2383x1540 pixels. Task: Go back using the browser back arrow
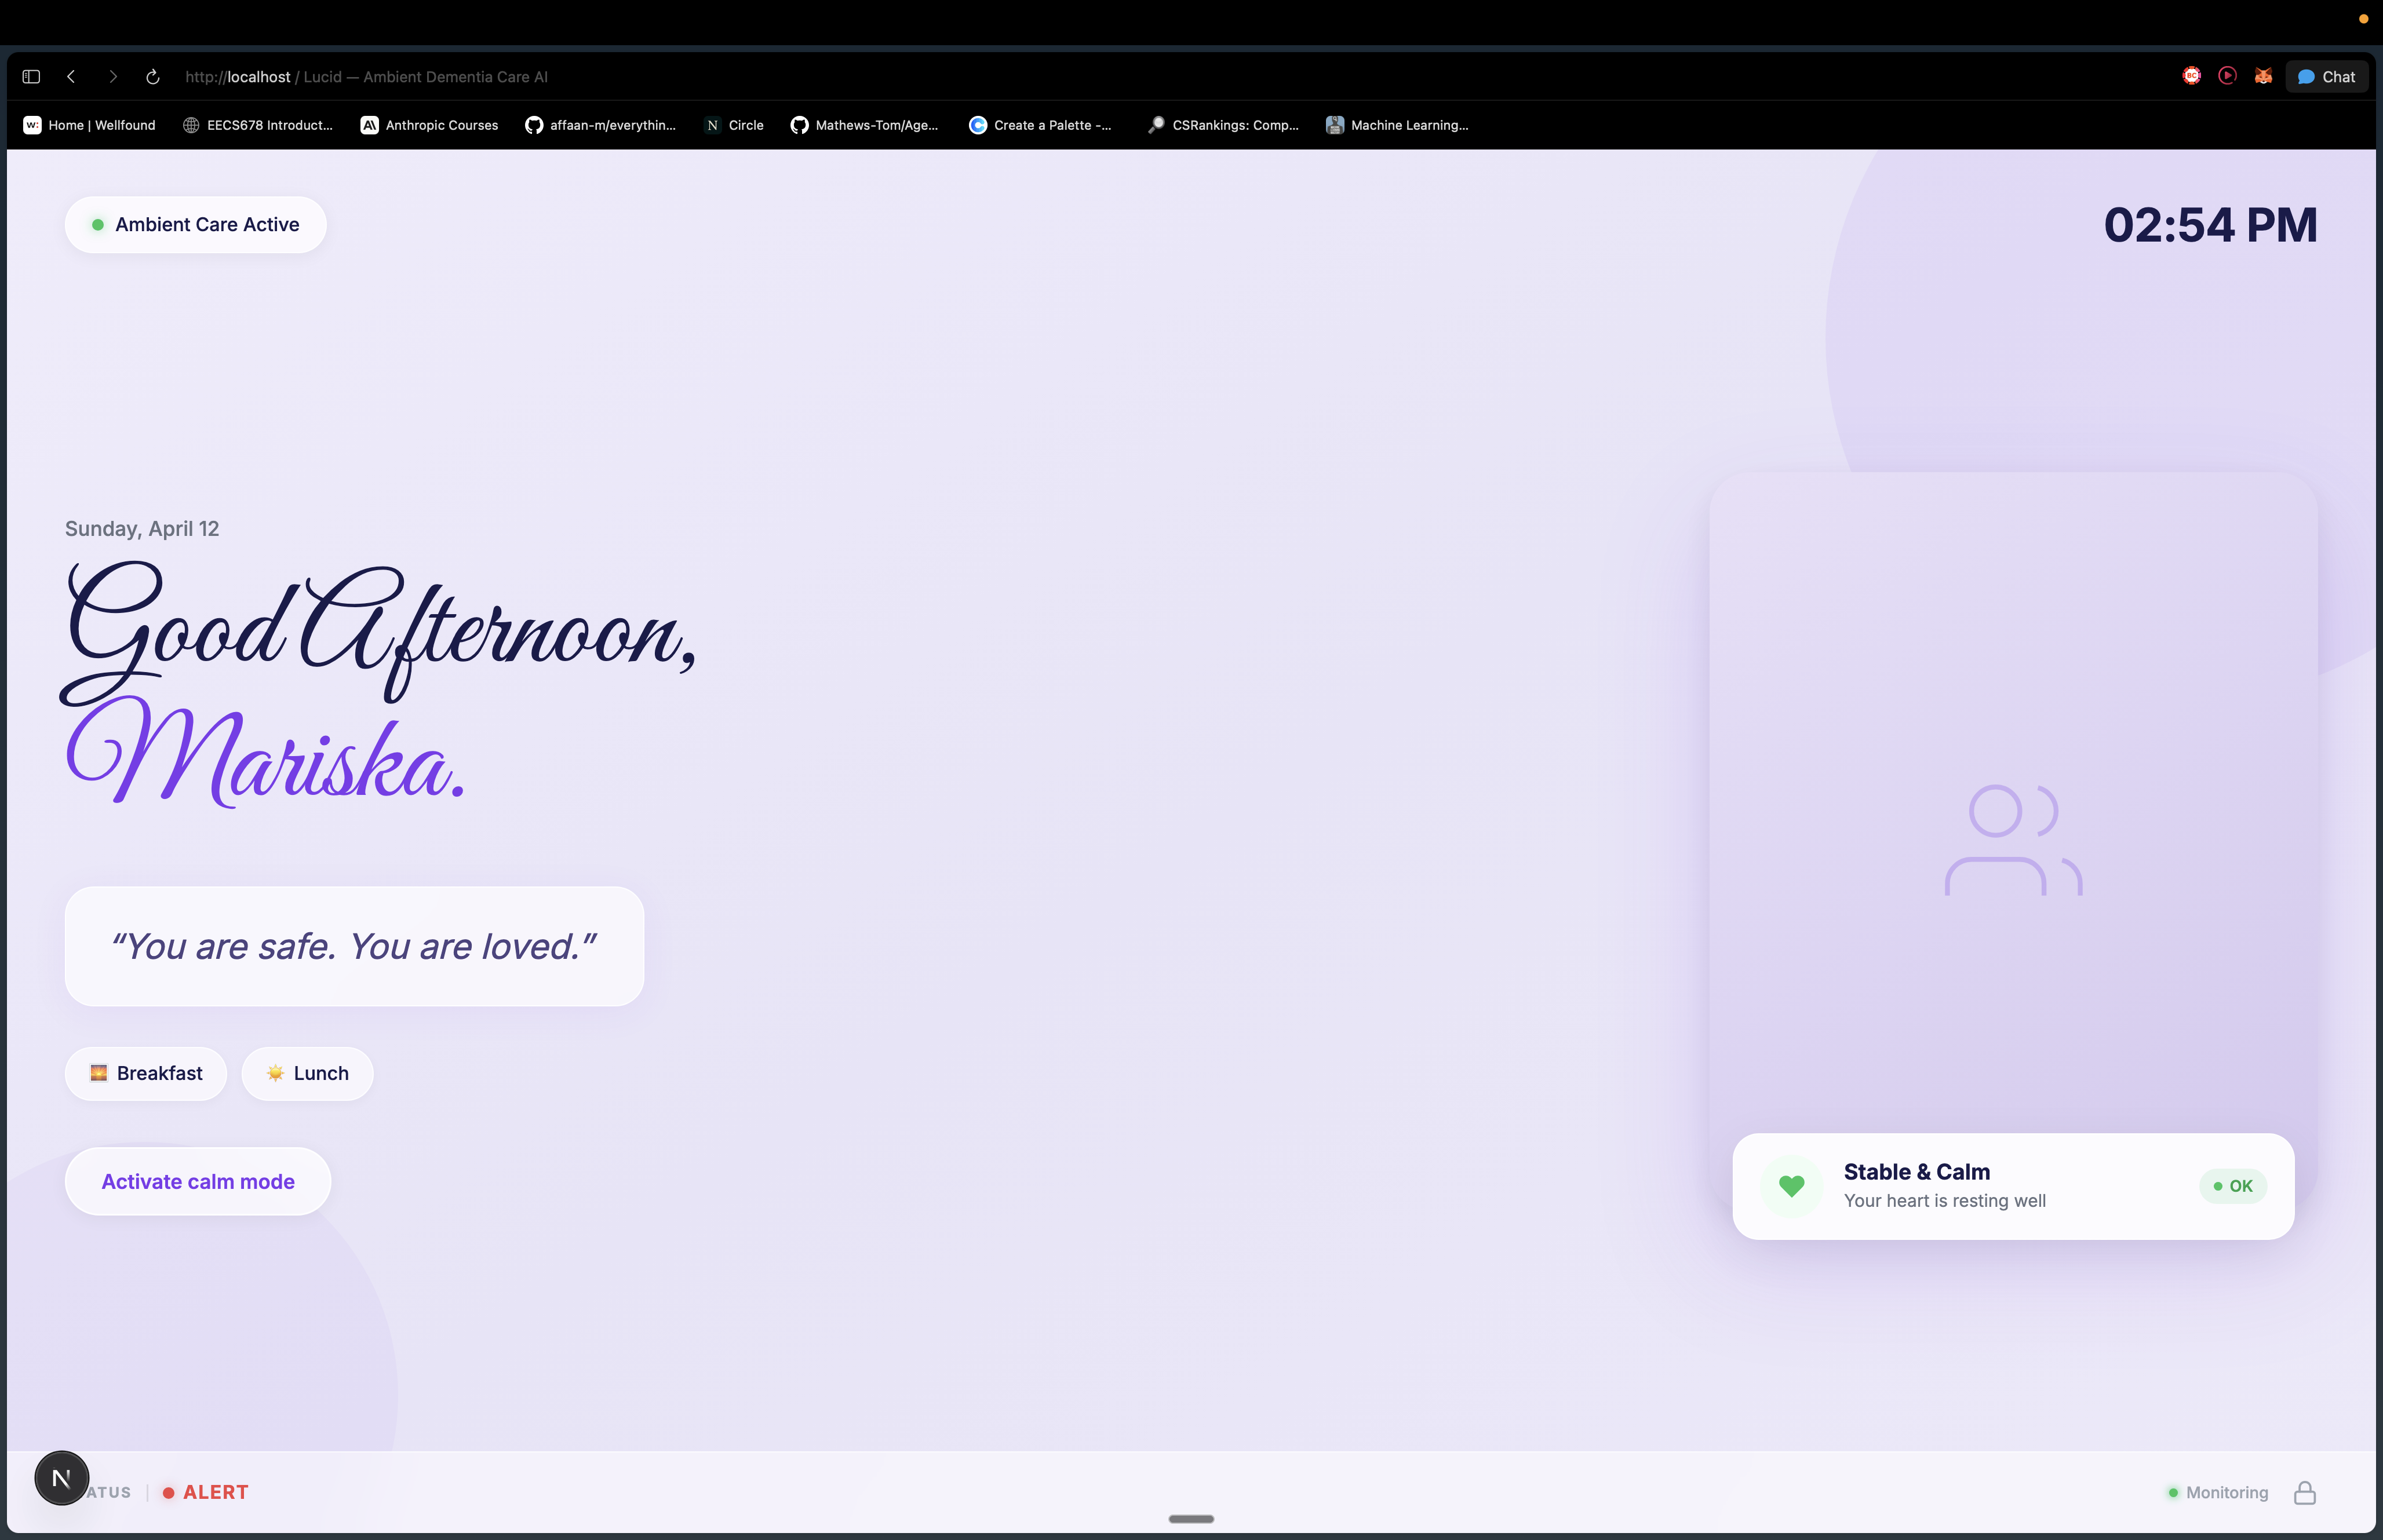[71, 77]
